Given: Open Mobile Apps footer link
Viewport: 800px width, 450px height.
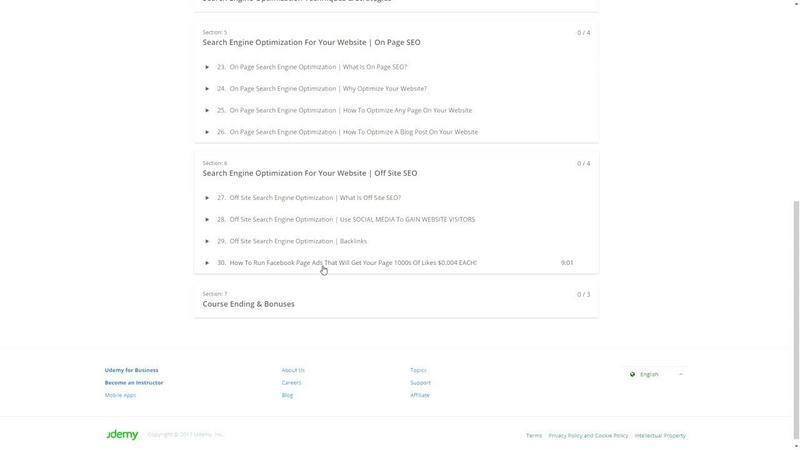Looking at the screenshot, I should 120,395.
